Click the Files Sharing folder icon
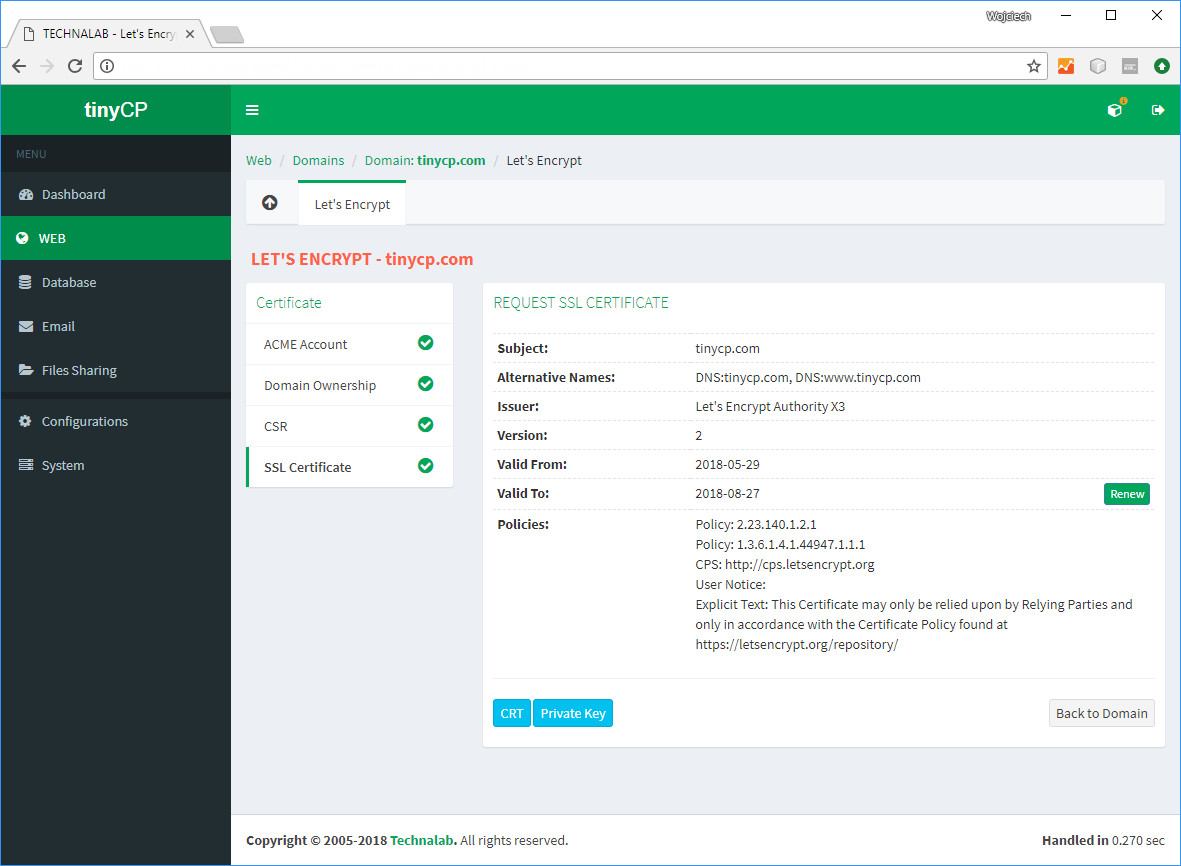 26,370
